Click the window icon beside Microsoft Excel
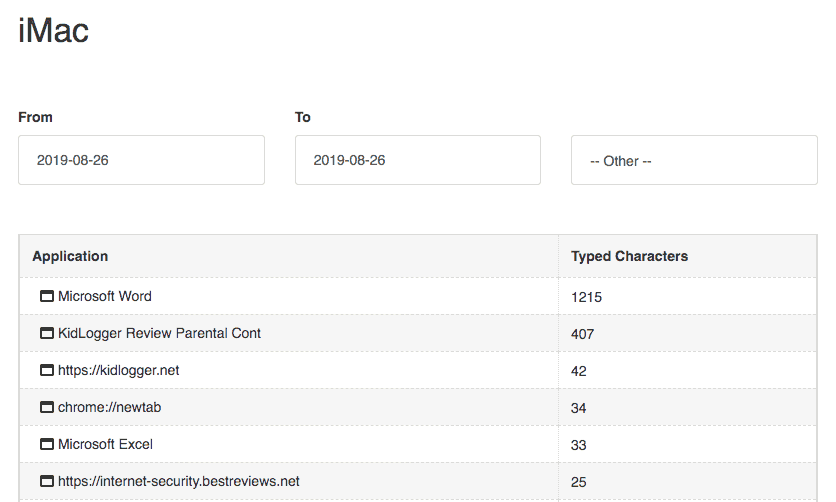The image size is (836, 502). 46,445
